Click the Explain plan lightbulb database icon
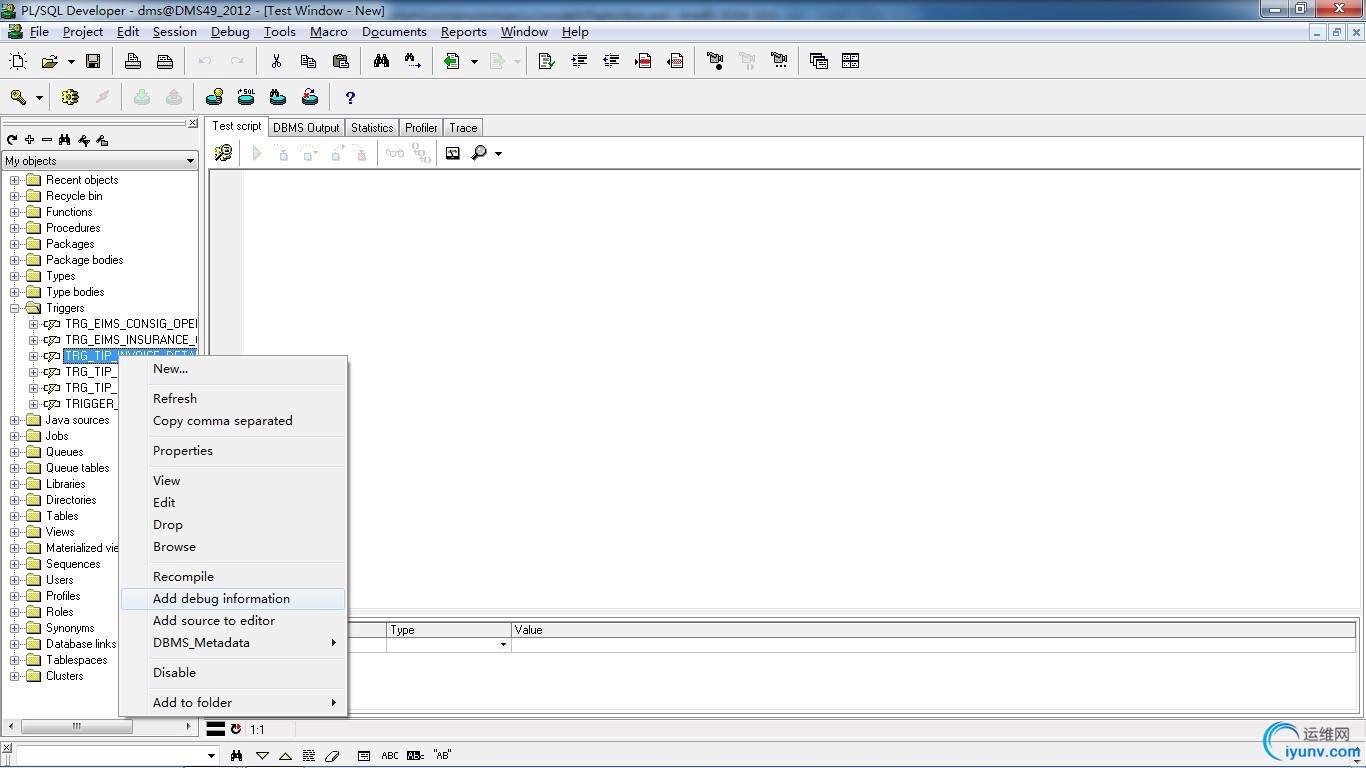This screenshot has height=768, width=1366. pos(214,97)
